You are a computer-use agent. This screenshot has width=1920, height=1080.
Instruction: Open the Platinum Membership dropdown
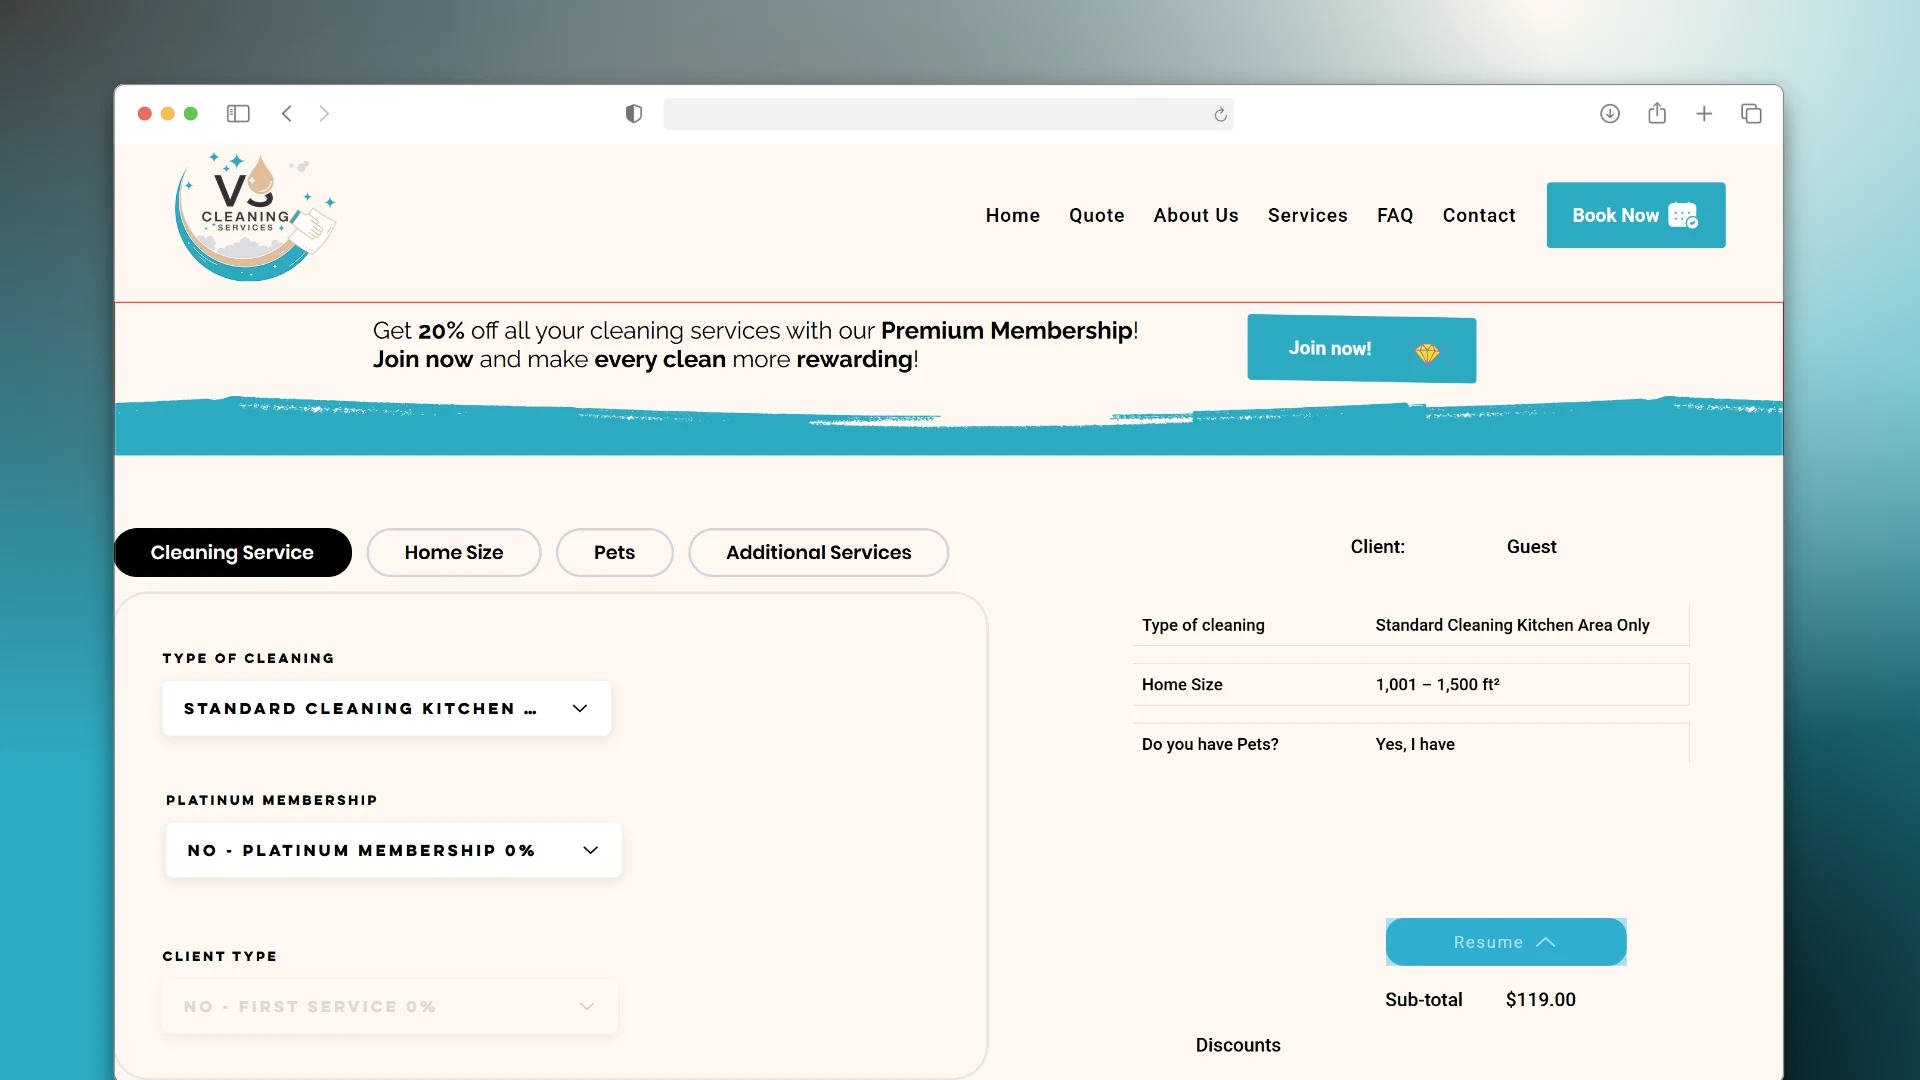click(393, 850)
